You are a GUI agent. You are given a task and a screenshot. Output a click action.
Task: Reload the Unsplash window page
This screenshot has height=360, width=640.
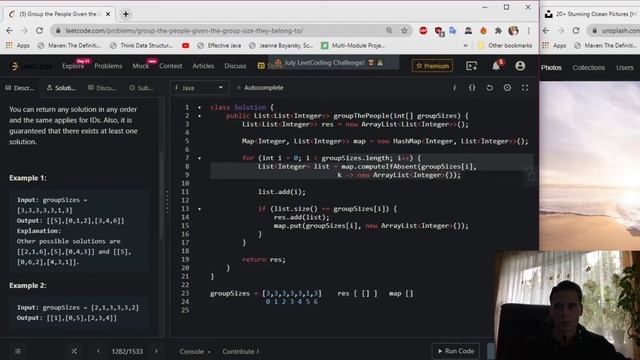pos(576,31)
